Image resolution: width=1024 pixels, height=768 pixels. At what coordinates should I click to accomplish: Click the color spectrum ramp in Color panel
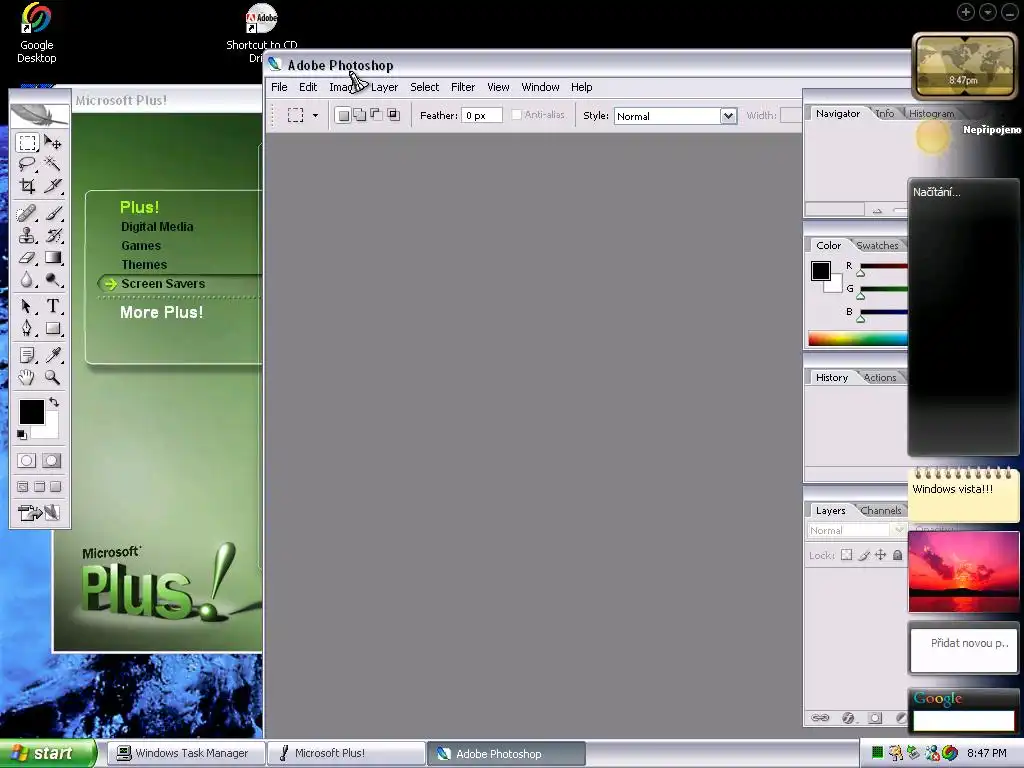[857, 338]
